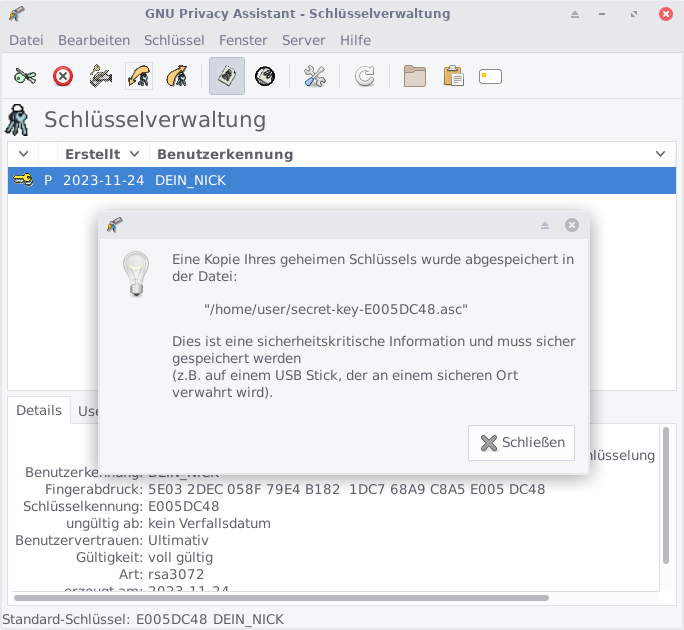Screen dimensions: 684x630
Task: Expand chevron at right of Benutzerkennung header
Action: 660,154
